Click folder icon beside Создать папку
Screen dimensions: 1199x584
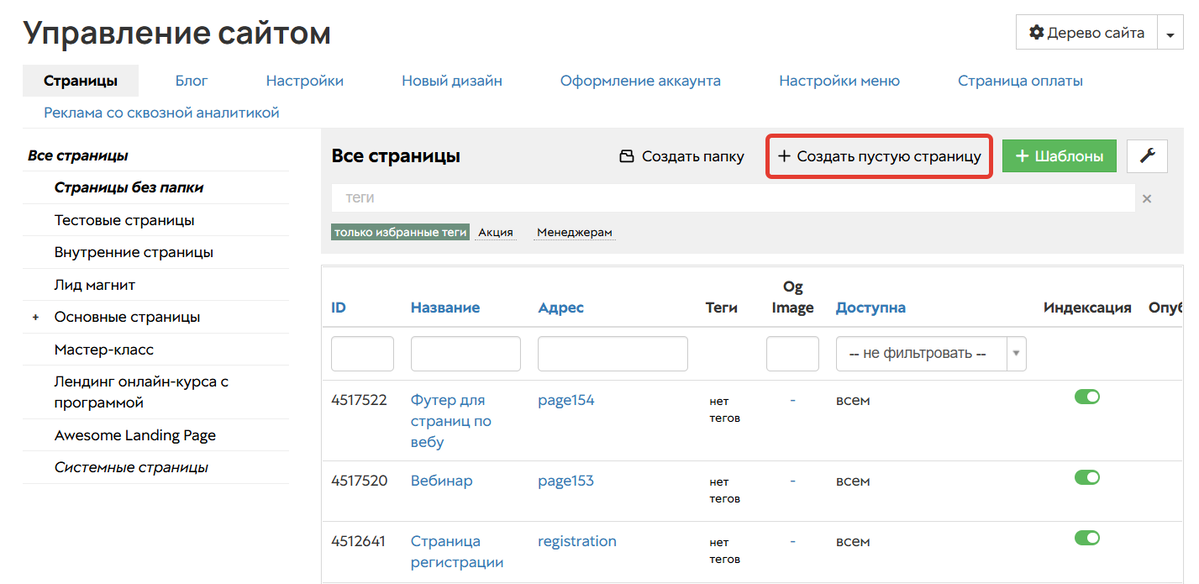626,157
